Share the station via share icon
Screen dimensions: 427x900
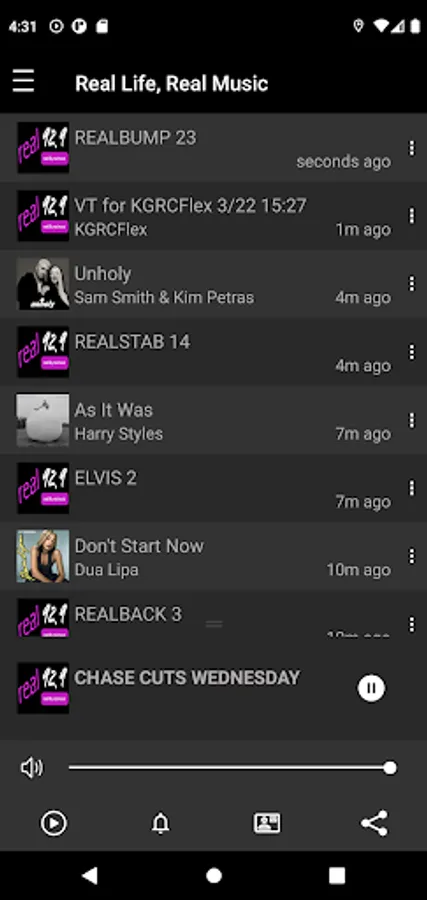[x=374, y=823]
